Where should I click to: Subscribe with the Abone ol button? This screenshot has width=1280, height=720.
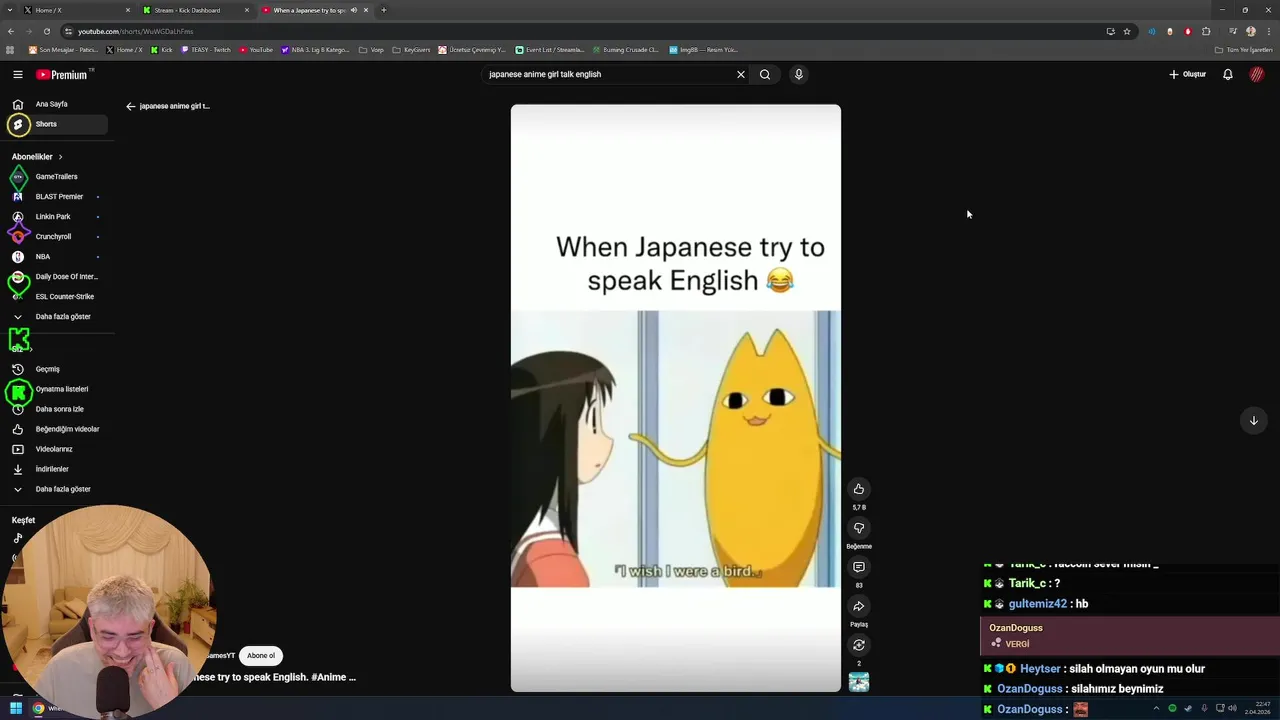pos(260,656)
